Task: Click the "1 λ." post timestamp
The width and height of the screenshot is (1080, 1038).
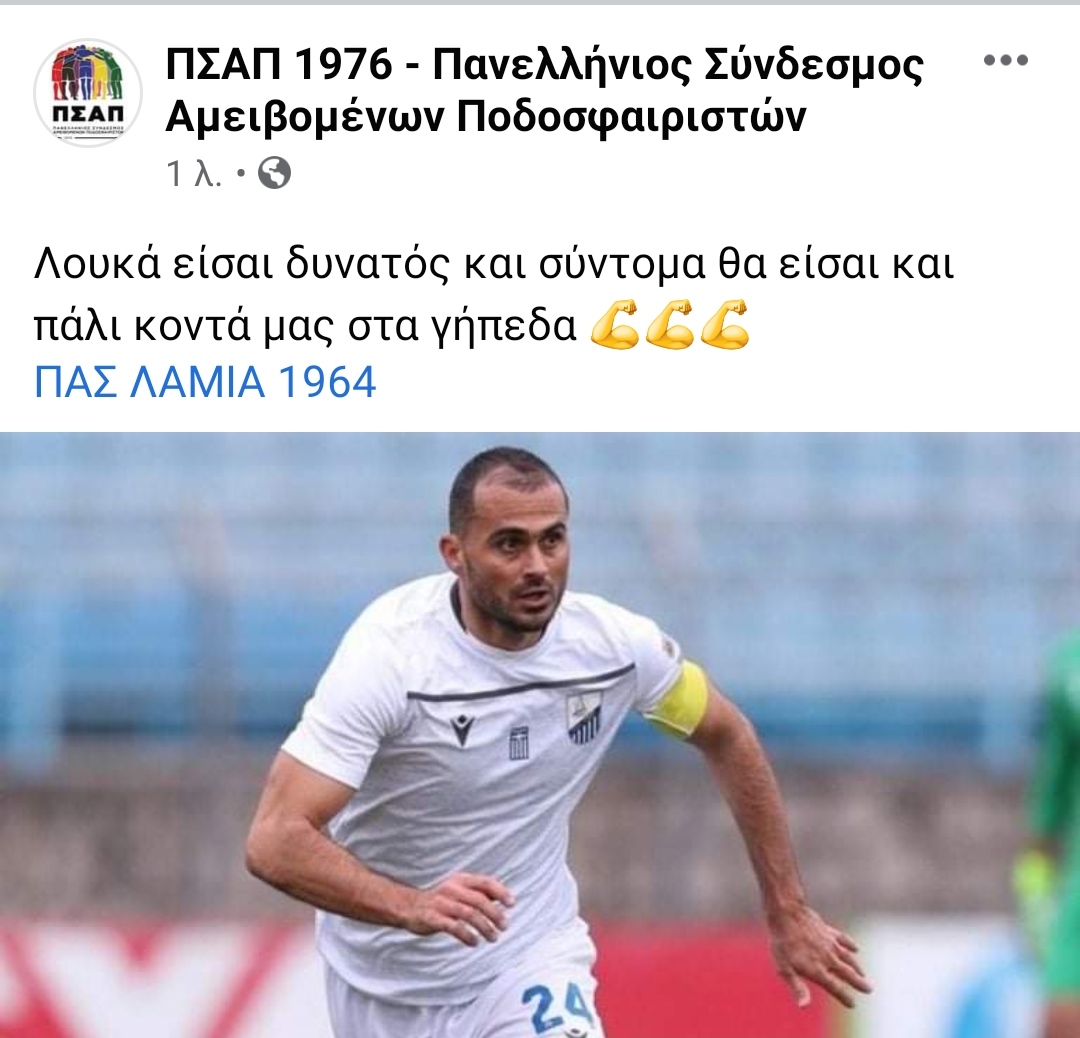Action: pos(194,174)
